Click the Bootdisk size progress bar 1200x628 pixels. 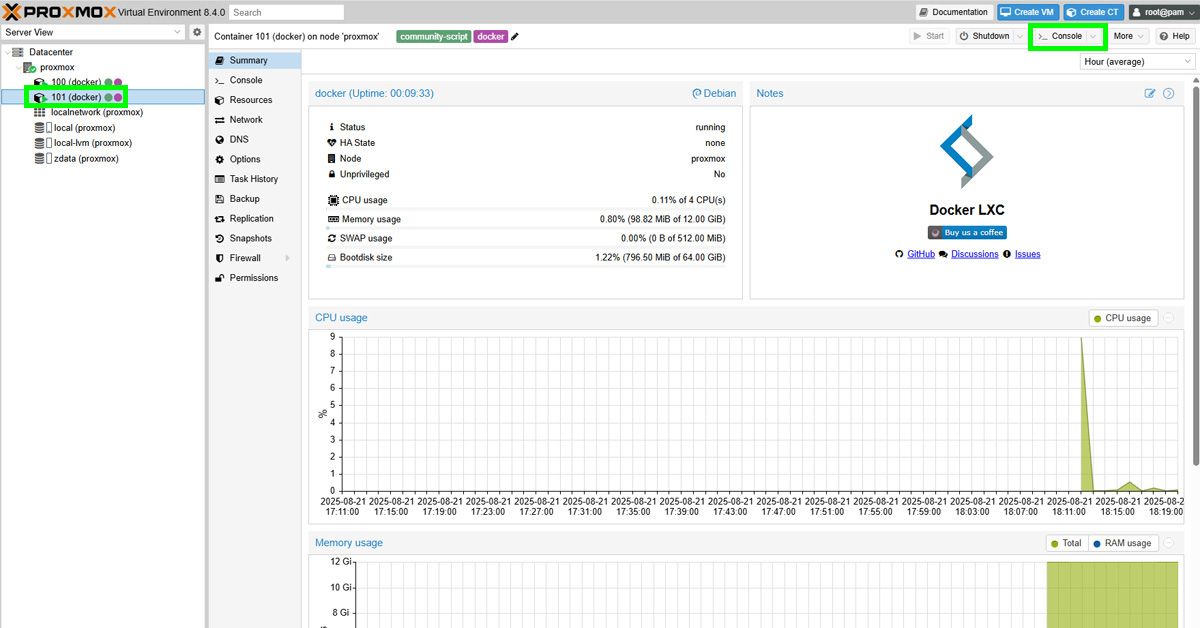[526, 266]
